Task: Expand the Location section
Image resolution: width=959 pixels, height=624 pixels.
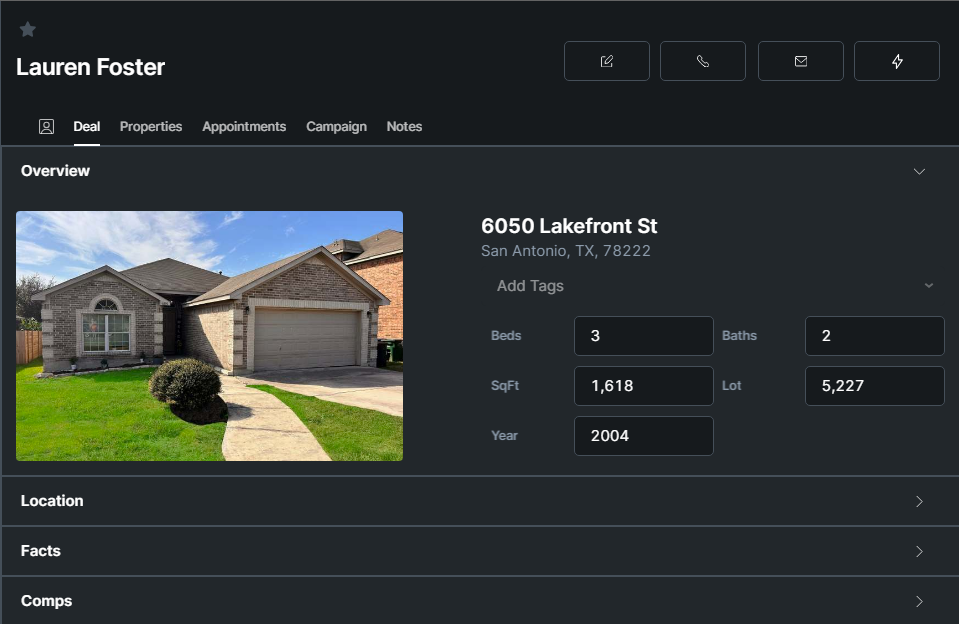Action: point(919,502)
